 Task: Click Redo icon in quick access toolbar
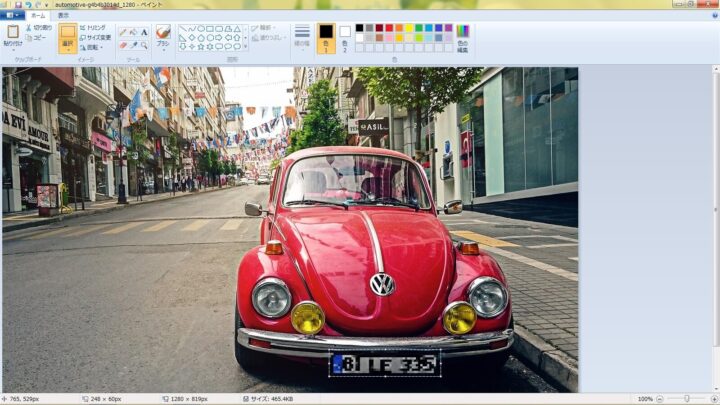tap(38, 5)
